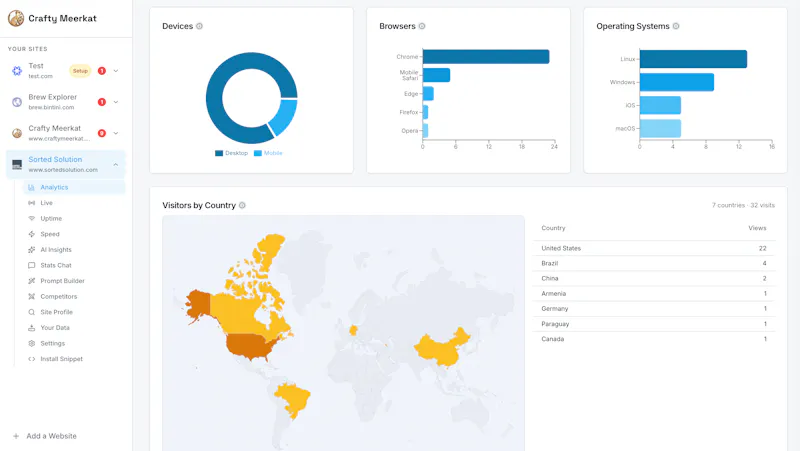Click the United States table row

click(654, 248)
